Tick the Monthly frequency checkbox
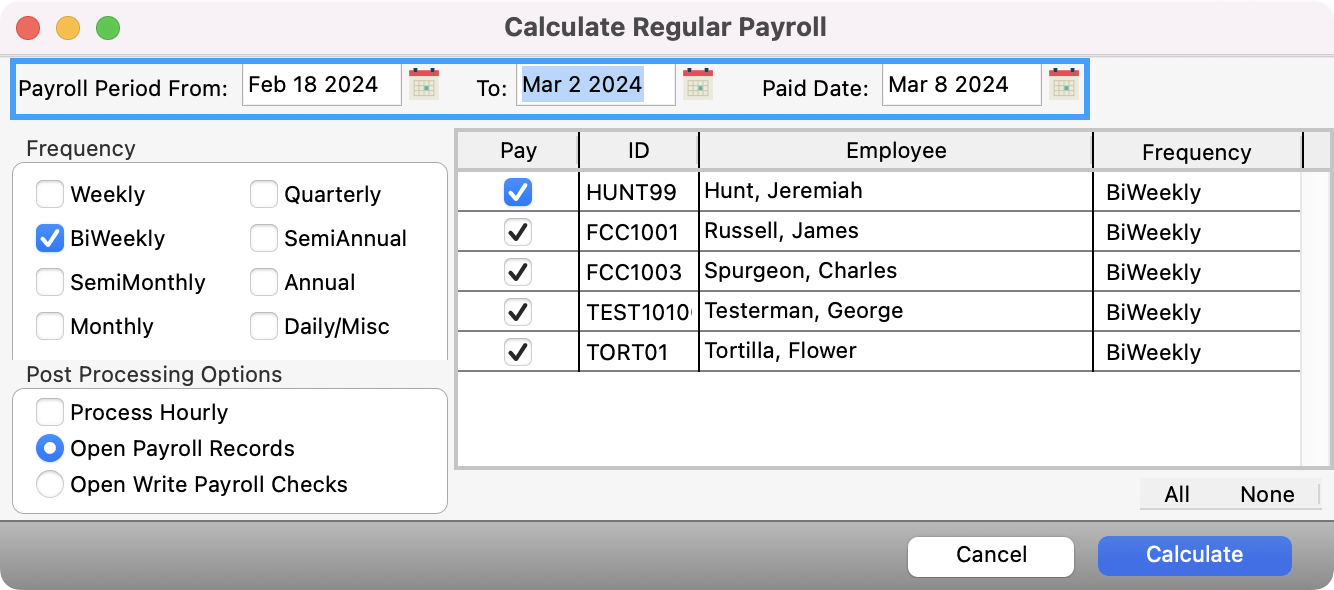This screenshot has height=590, width=1334. 50,326
